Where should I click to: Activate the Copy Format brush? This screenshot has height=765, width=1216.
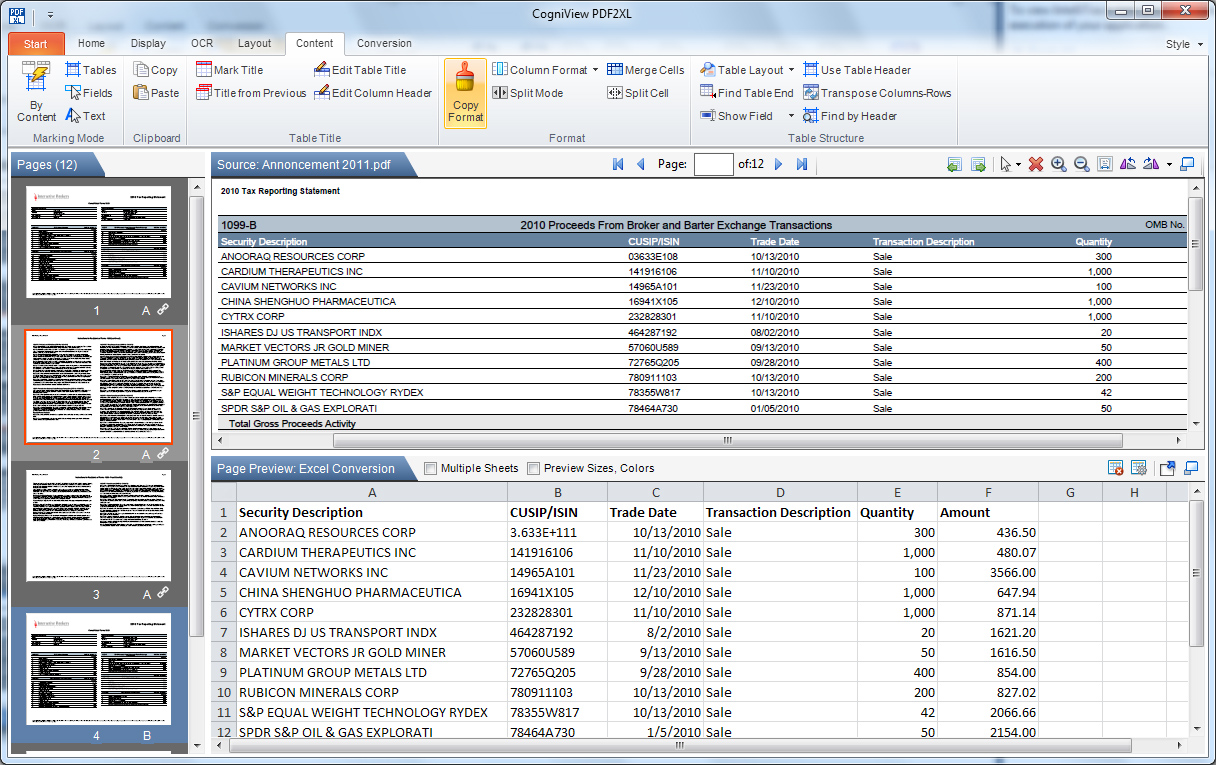[x=465, y=93]
